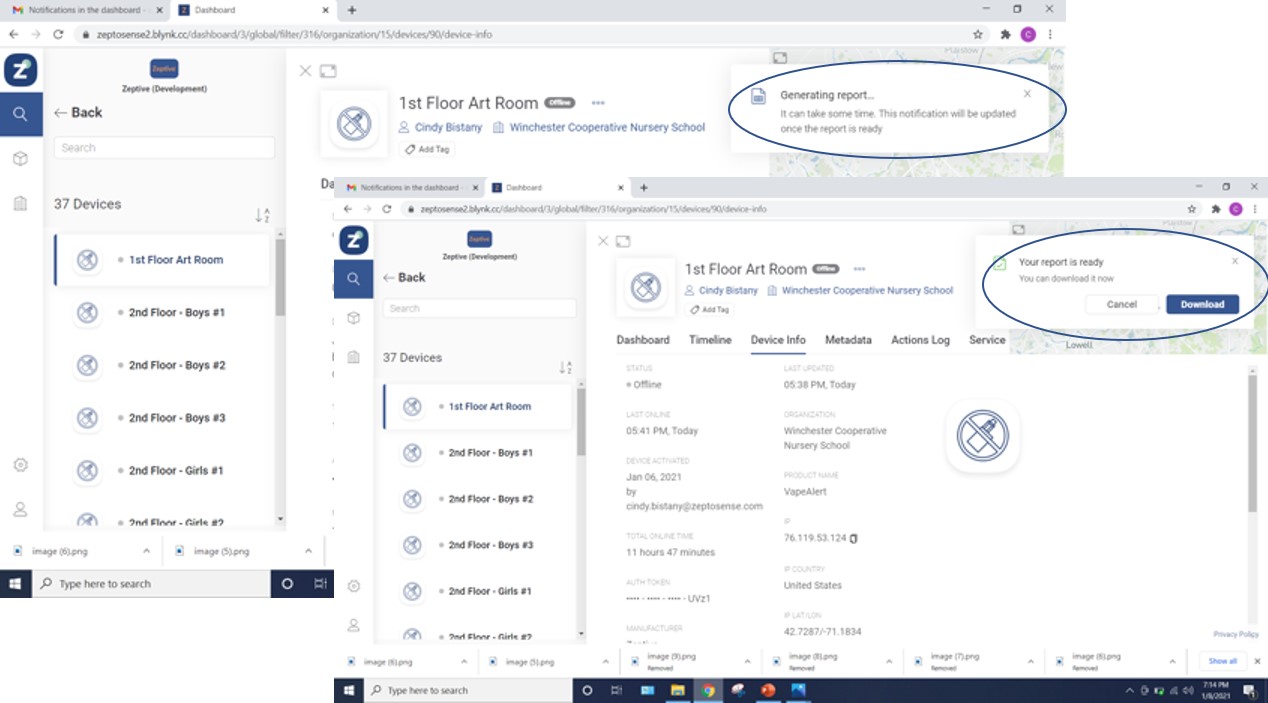Image resolution: width=1268 pixels, height=703 pixels.
Task: Open organizations building icon in front sidebar
Action: pyautogui.click(x=353, y=357)
